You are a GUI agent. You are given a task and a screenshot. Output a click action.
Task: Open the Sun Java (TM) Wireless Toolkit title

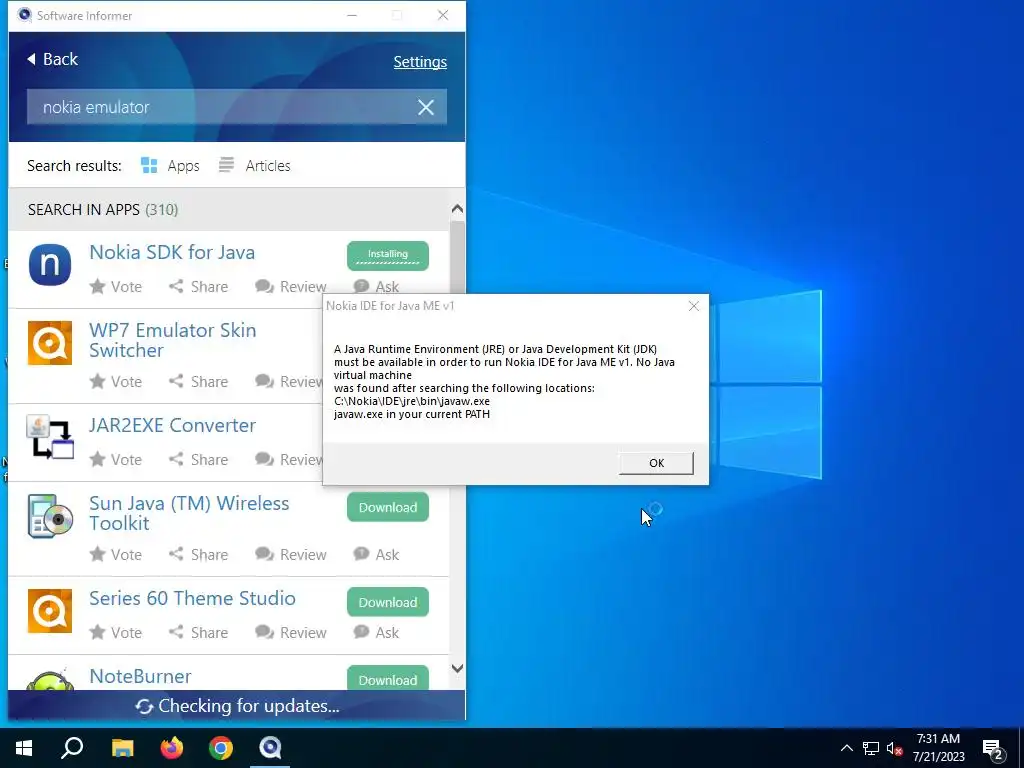(x=189, y=513)
